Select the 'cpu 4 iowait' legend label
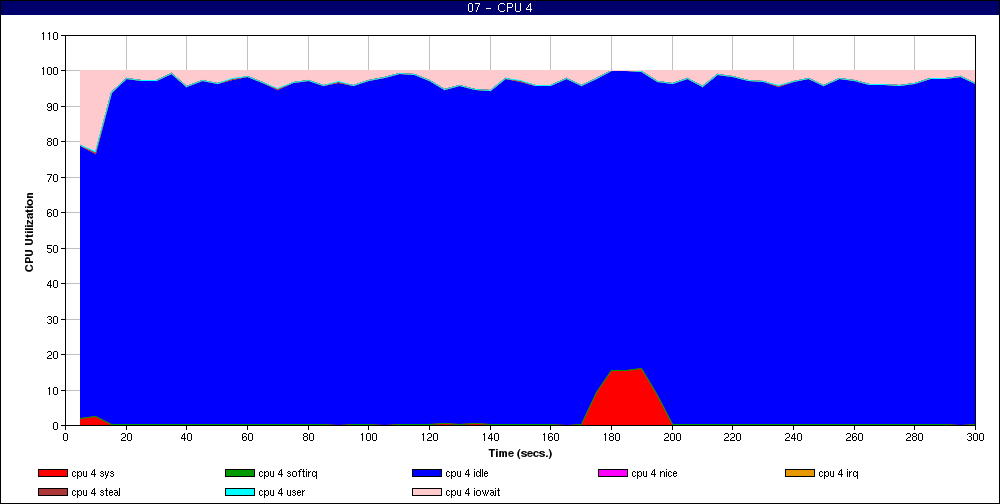Screen dimensions: 1000x504 click(473, 493)
